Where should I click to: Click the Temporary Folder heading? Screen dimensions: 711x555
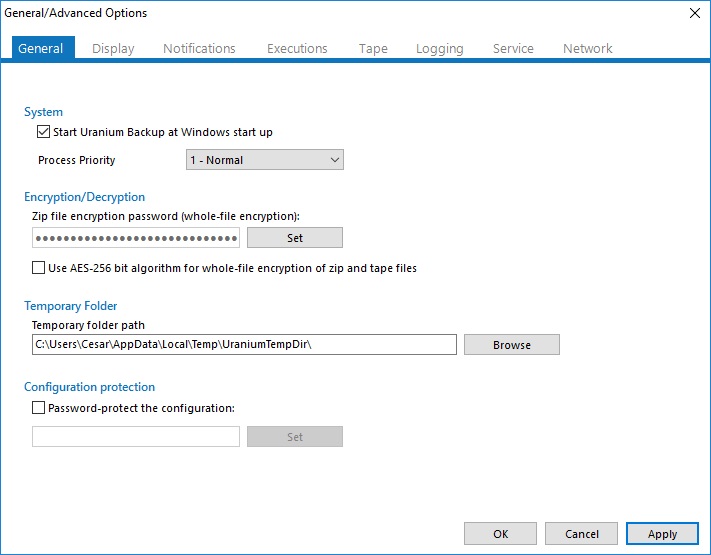tap(71, 306)
